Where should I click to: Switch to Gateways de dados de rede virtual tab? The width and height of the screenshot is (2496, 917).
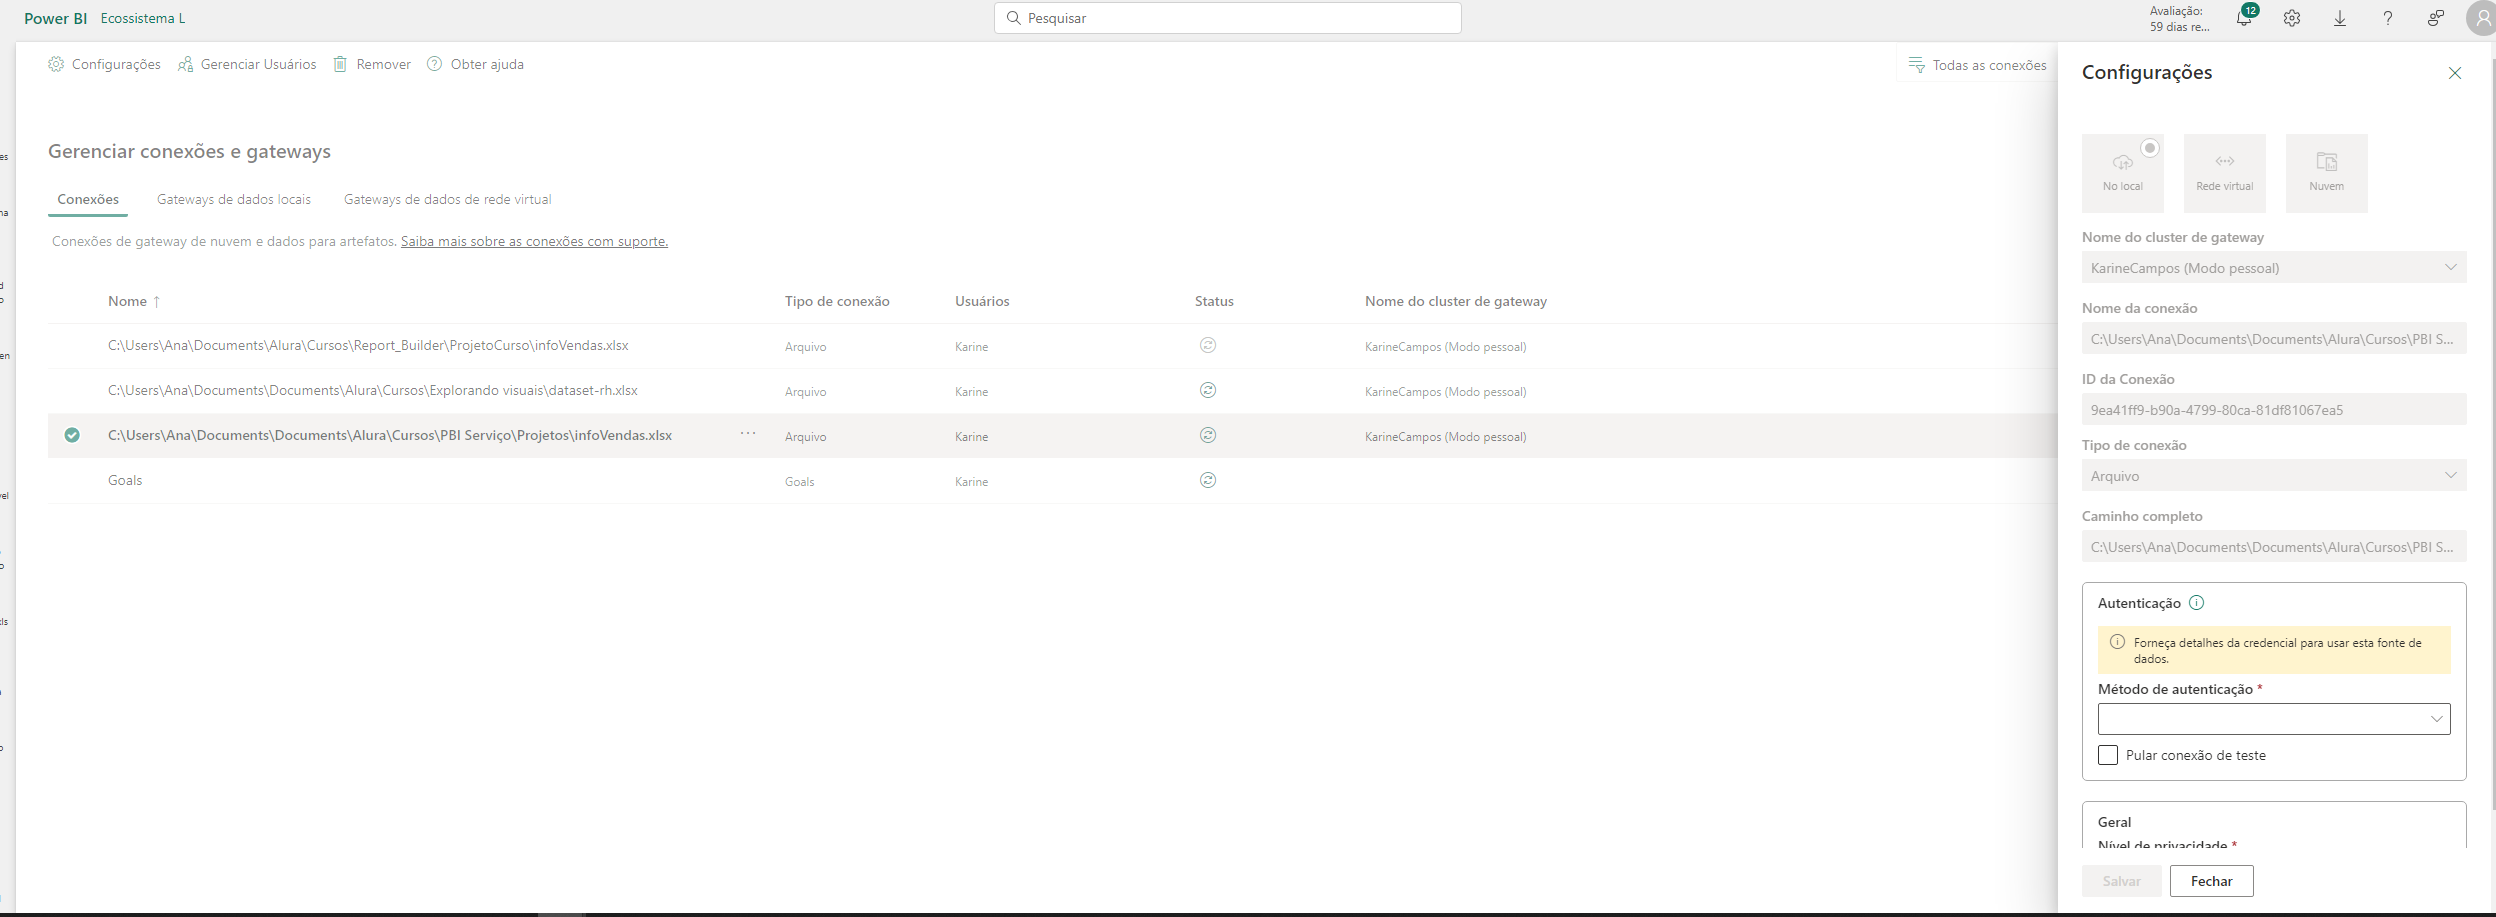448,199
